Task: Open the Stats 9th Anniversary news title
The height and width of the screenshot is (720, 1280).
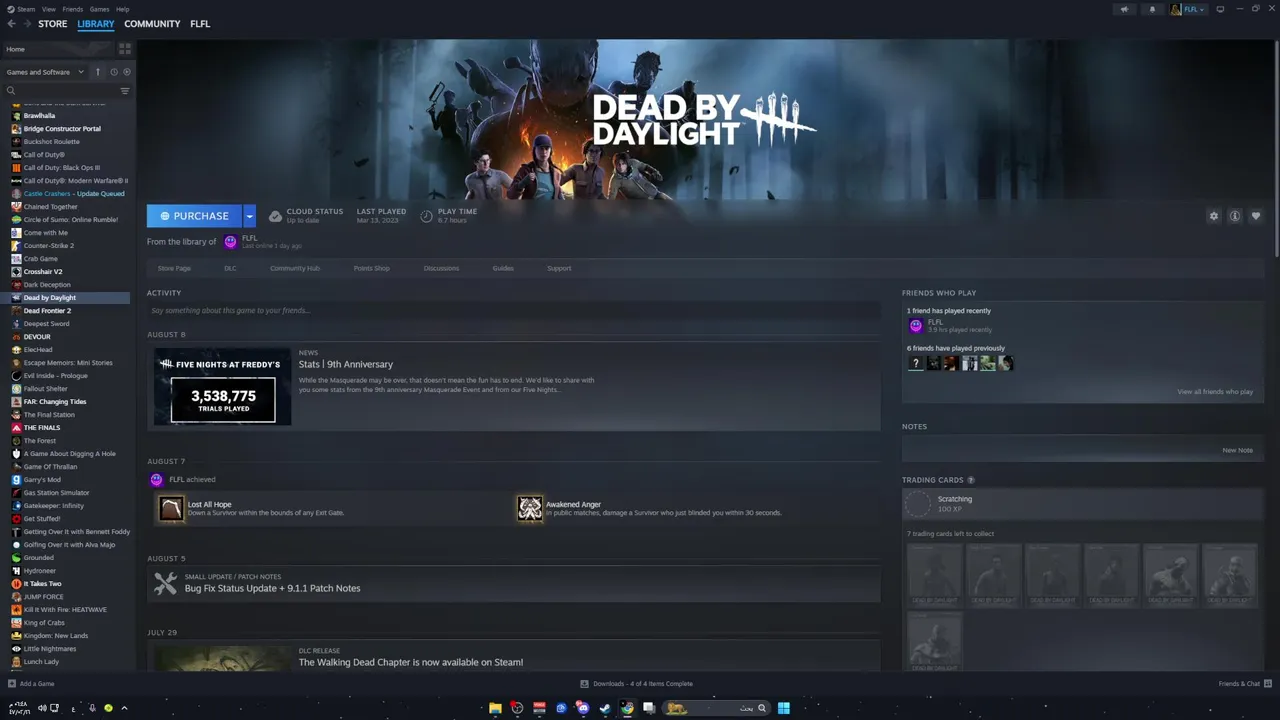Action: pyautogui.click(x=346, y=365)
